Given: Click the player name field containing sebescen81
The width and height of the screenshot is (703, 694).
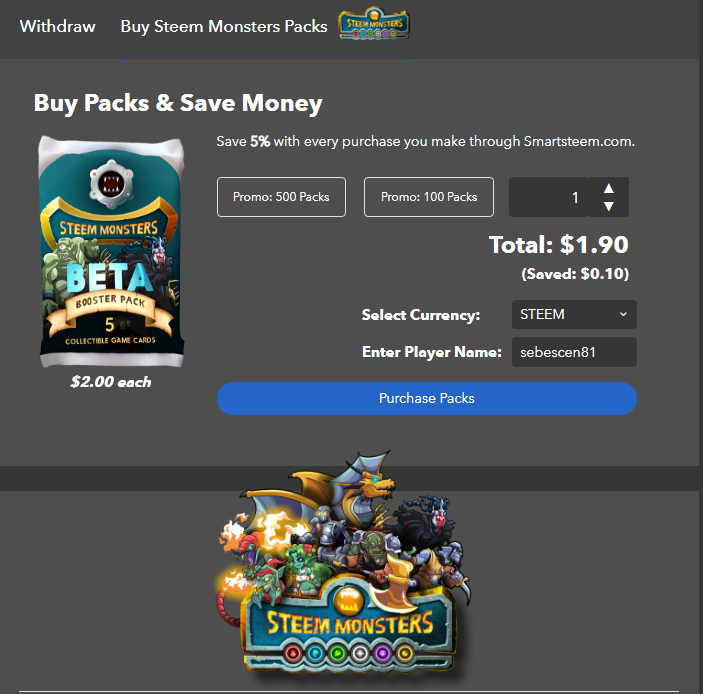Looking at the screenshot, I should (574, 352).
